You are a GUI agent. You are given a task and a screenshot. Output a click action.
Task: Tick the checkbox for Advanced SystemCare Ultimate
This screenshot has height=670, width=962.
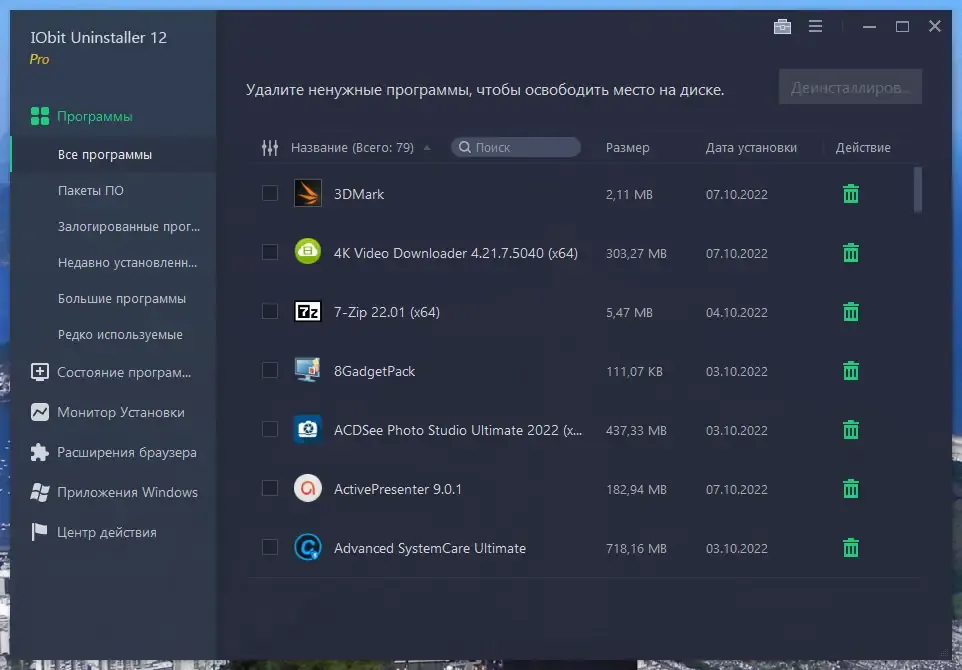[270, 547]
